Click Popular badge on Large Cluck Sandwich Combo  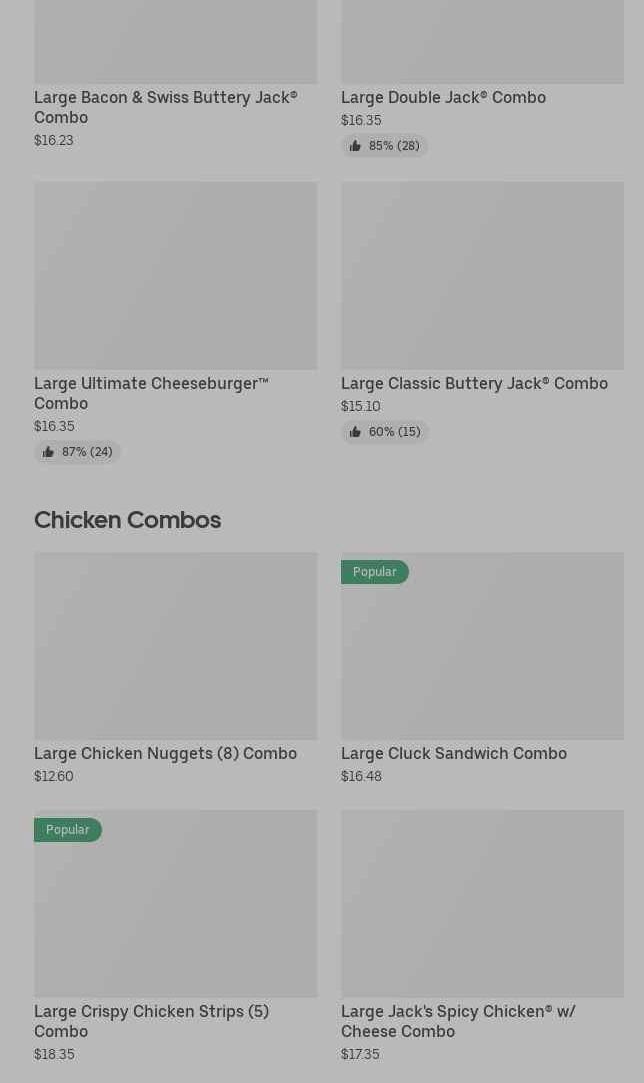pyautogui.click(x=375, y=572)
